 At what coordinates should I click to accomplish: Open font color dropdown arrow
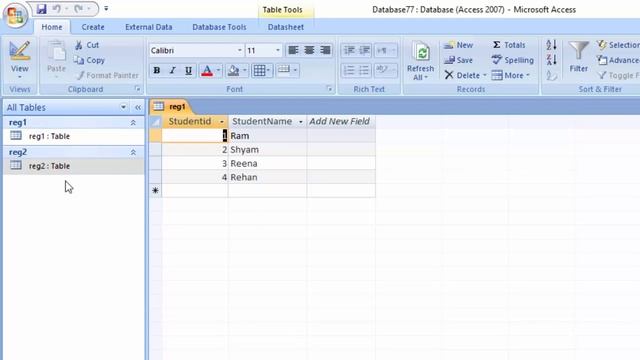pyautogui.click(x=218, y=71)
